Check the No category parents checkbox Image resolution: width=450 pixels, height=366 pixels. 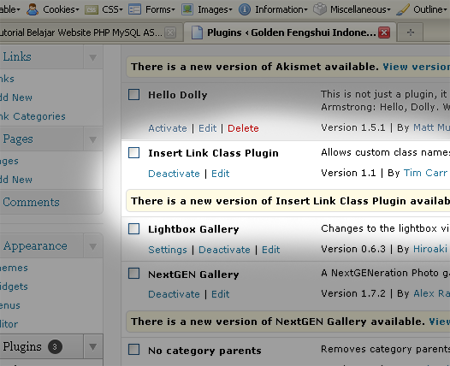[134, 350]
